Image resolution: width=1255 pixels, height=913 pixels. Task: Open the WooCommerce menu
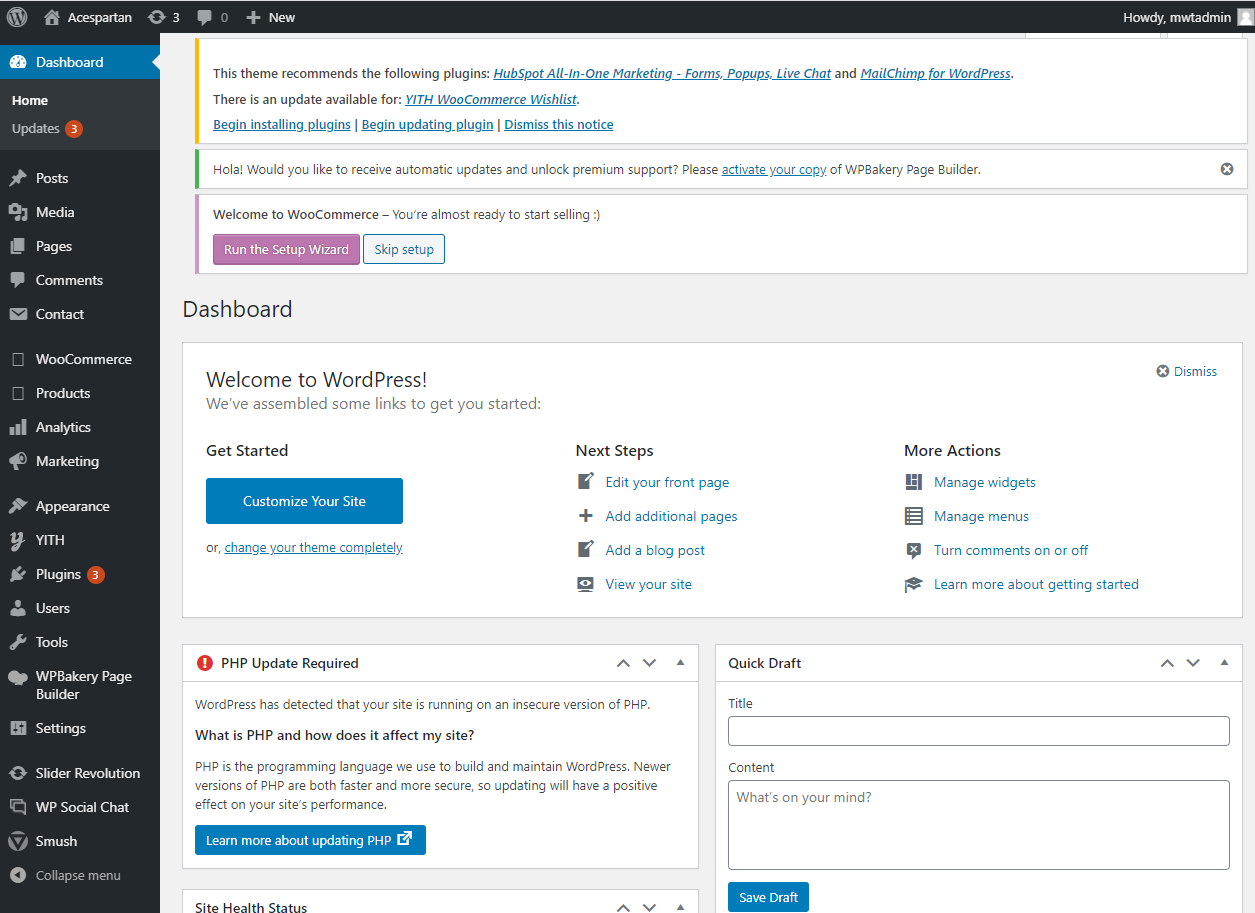pyautogui.click(x=83, y=359)
